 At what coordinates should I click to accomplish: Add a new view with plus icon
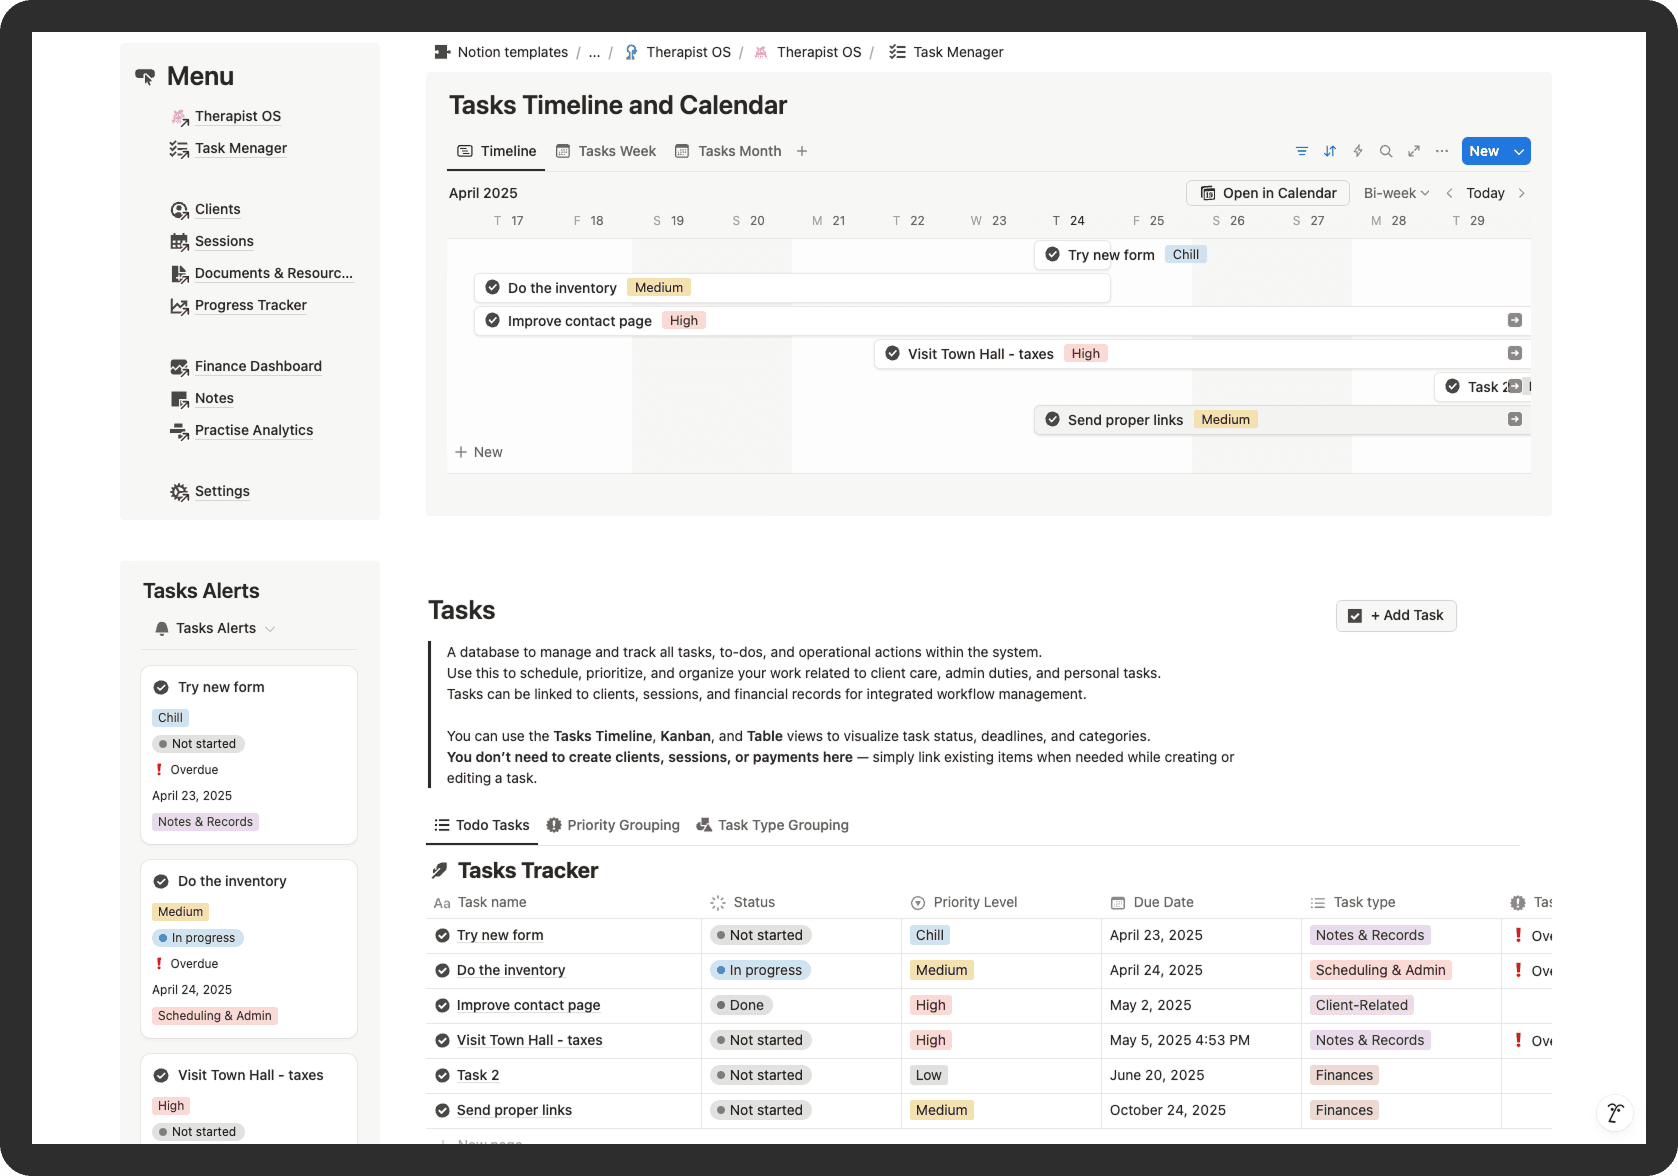802,151
